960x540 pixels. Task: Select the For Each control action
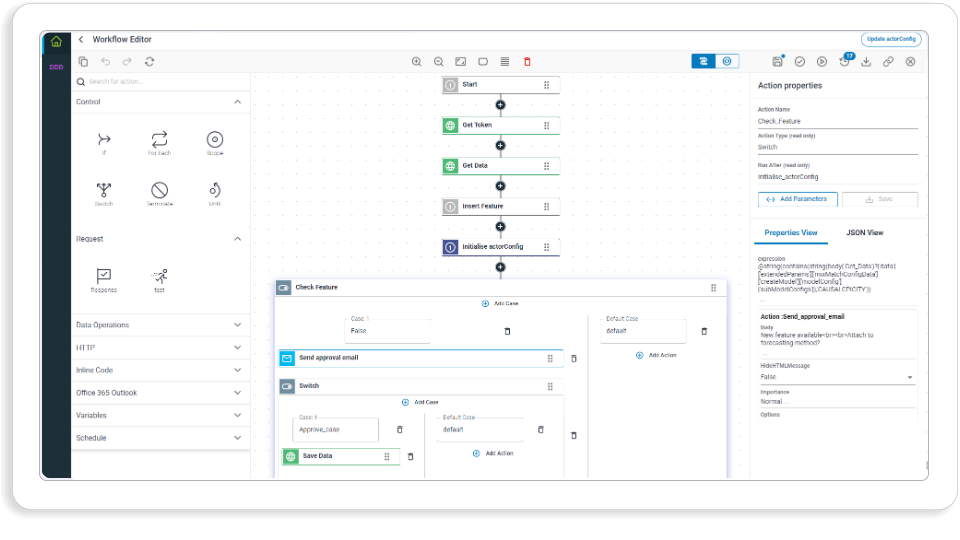pyautogui.click(x=159, y=140)
